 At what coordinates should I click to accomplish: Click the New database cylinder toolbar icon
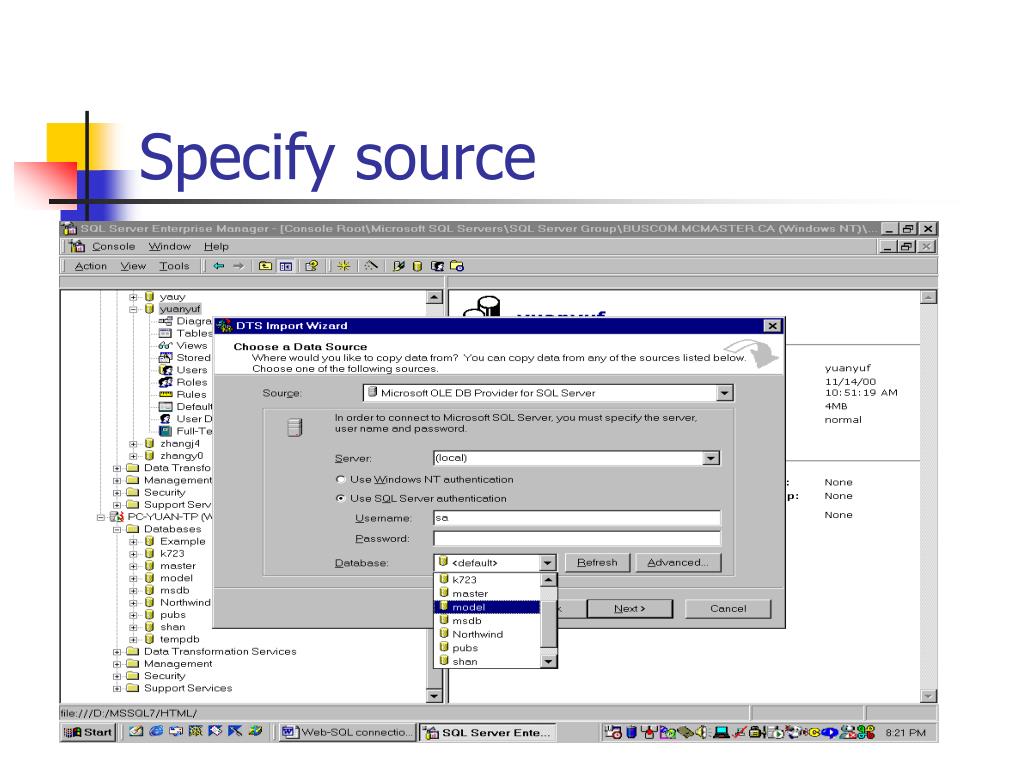tap(417, 266)
